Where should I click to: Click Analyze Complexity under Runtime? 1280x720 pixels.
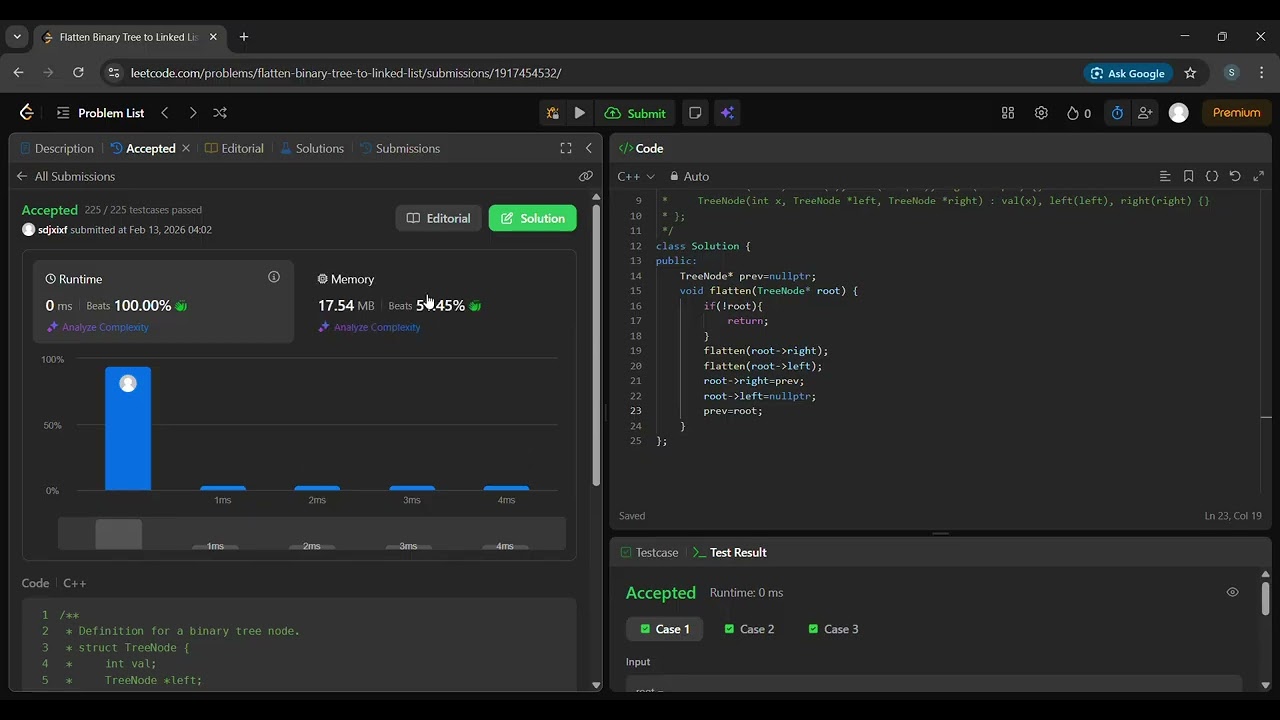[98, 327]
